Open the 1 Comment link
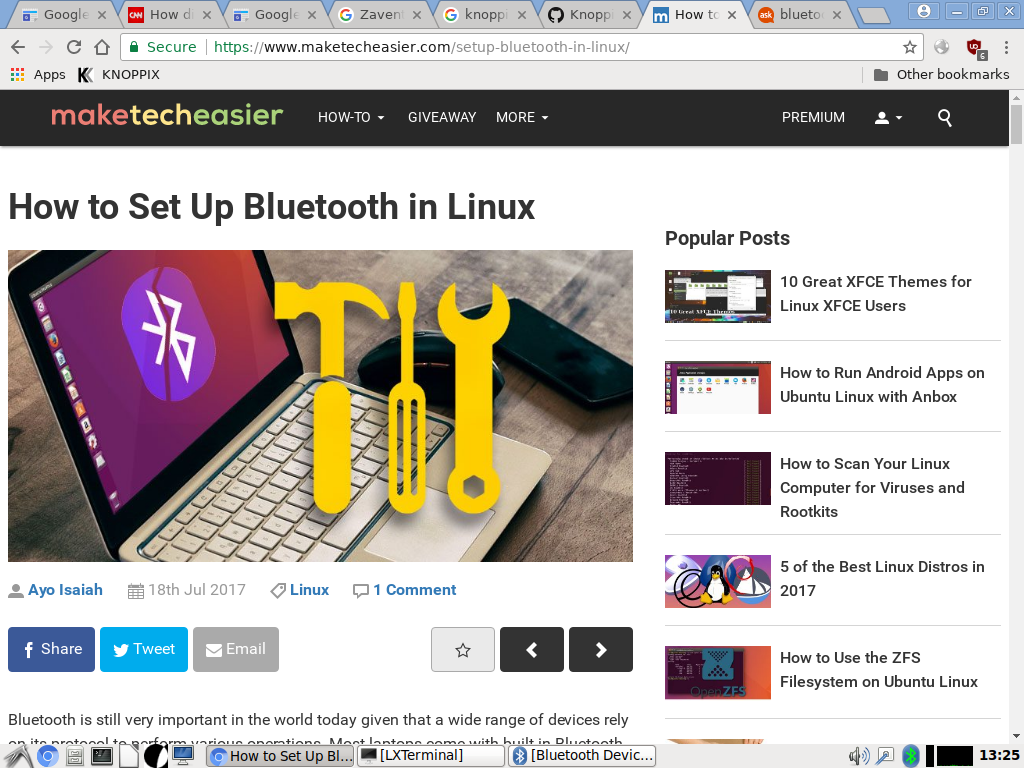 pyautogui.click(x=414, y=590)
